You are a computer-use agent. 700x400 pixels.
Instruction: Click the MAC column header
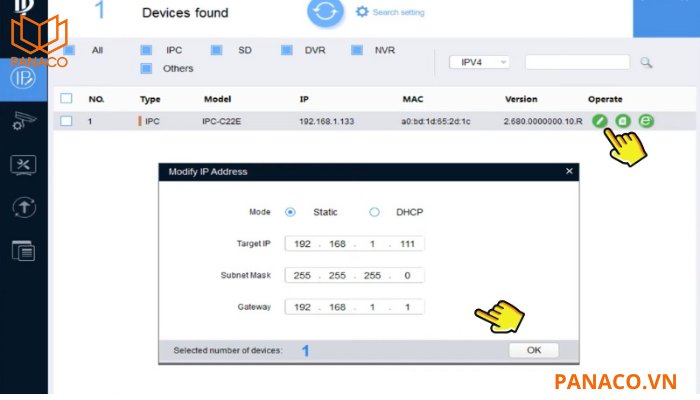(412, 99)
